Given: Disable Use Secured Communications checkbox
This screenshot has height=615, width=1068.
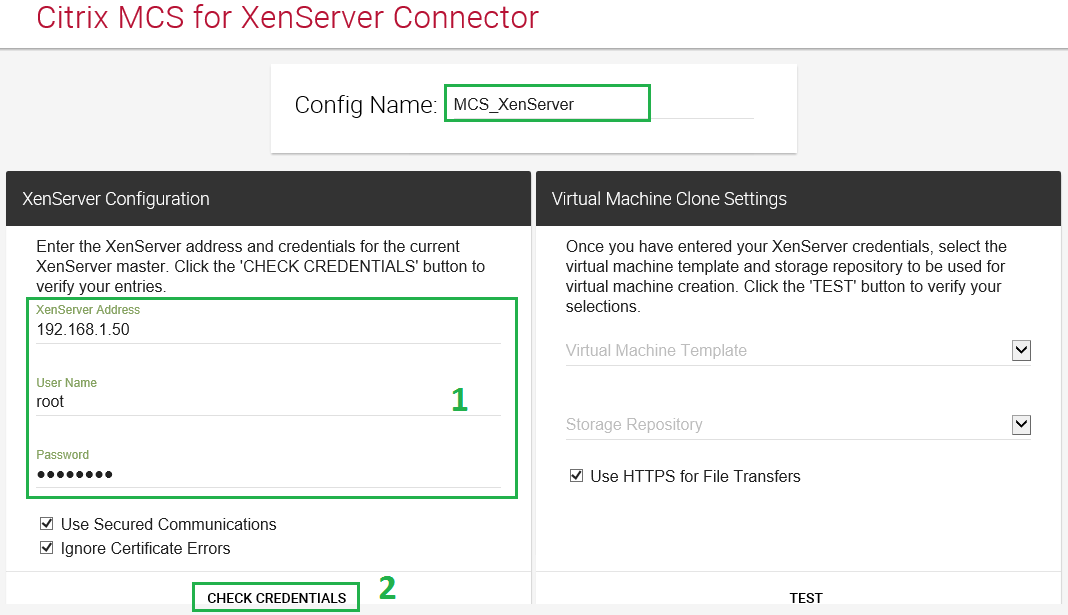Looking at the screenshot, I should 47,524.
